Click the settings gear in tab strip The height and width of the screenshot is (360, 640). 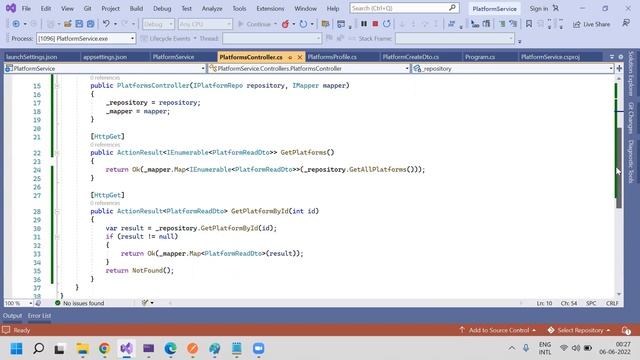pos(621,57)
